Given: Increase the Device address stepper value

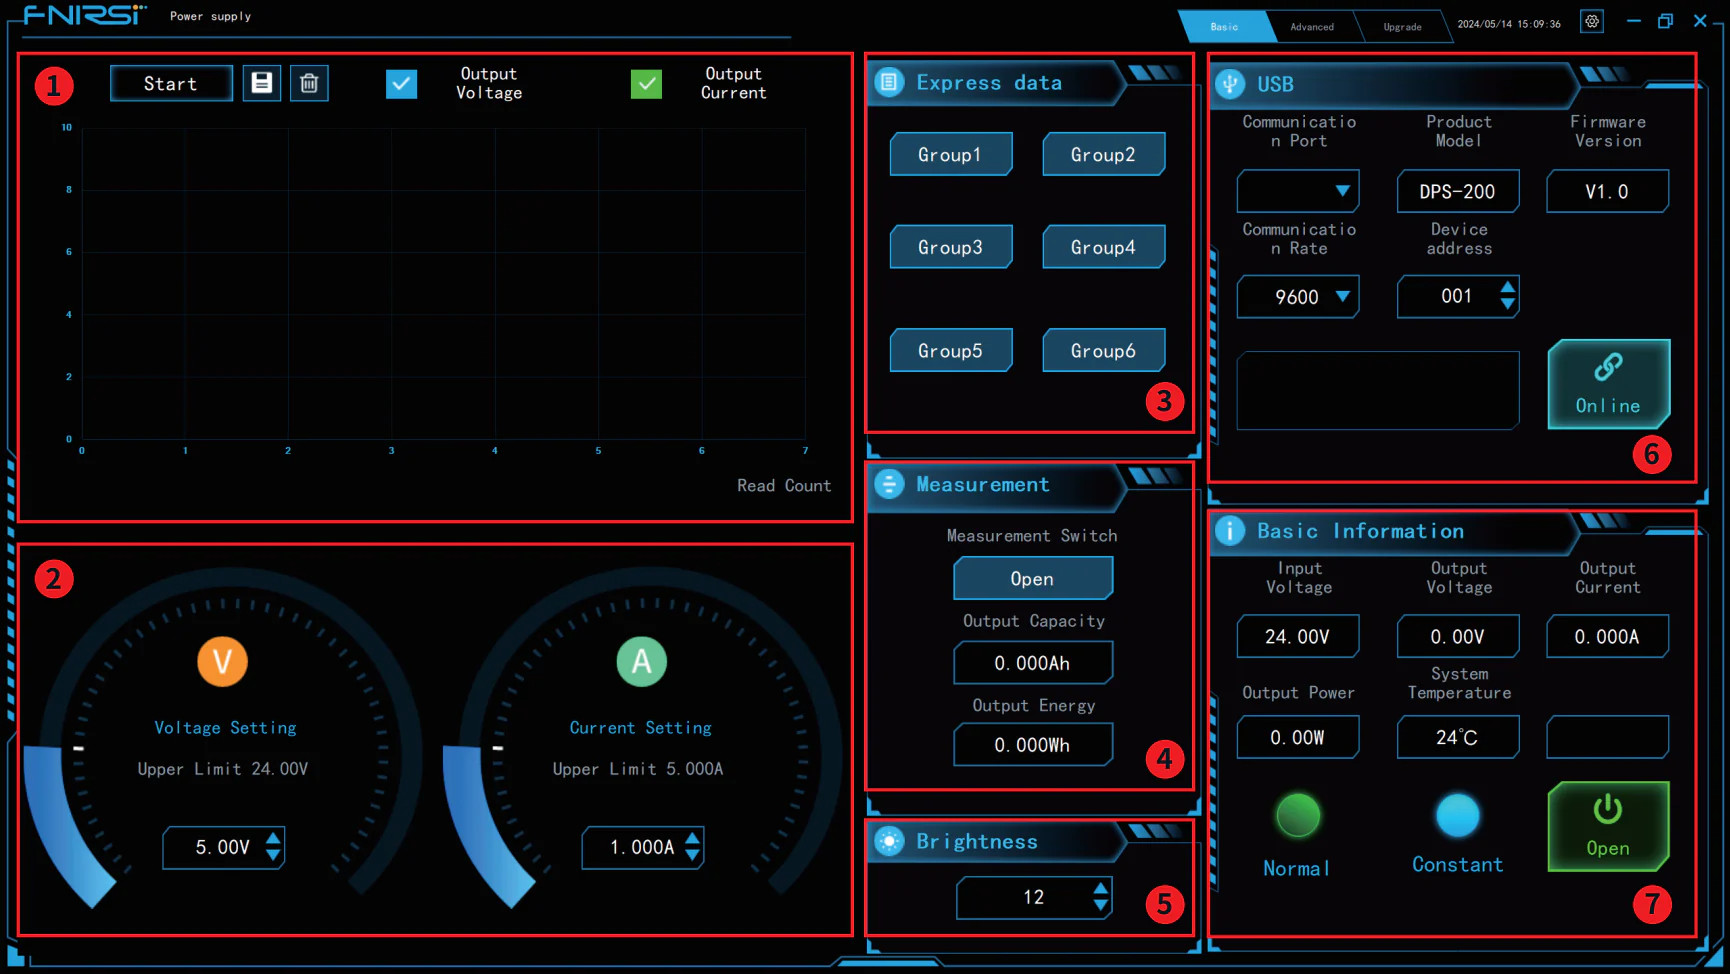Looking at the screenshot, I should [1507, 288].
